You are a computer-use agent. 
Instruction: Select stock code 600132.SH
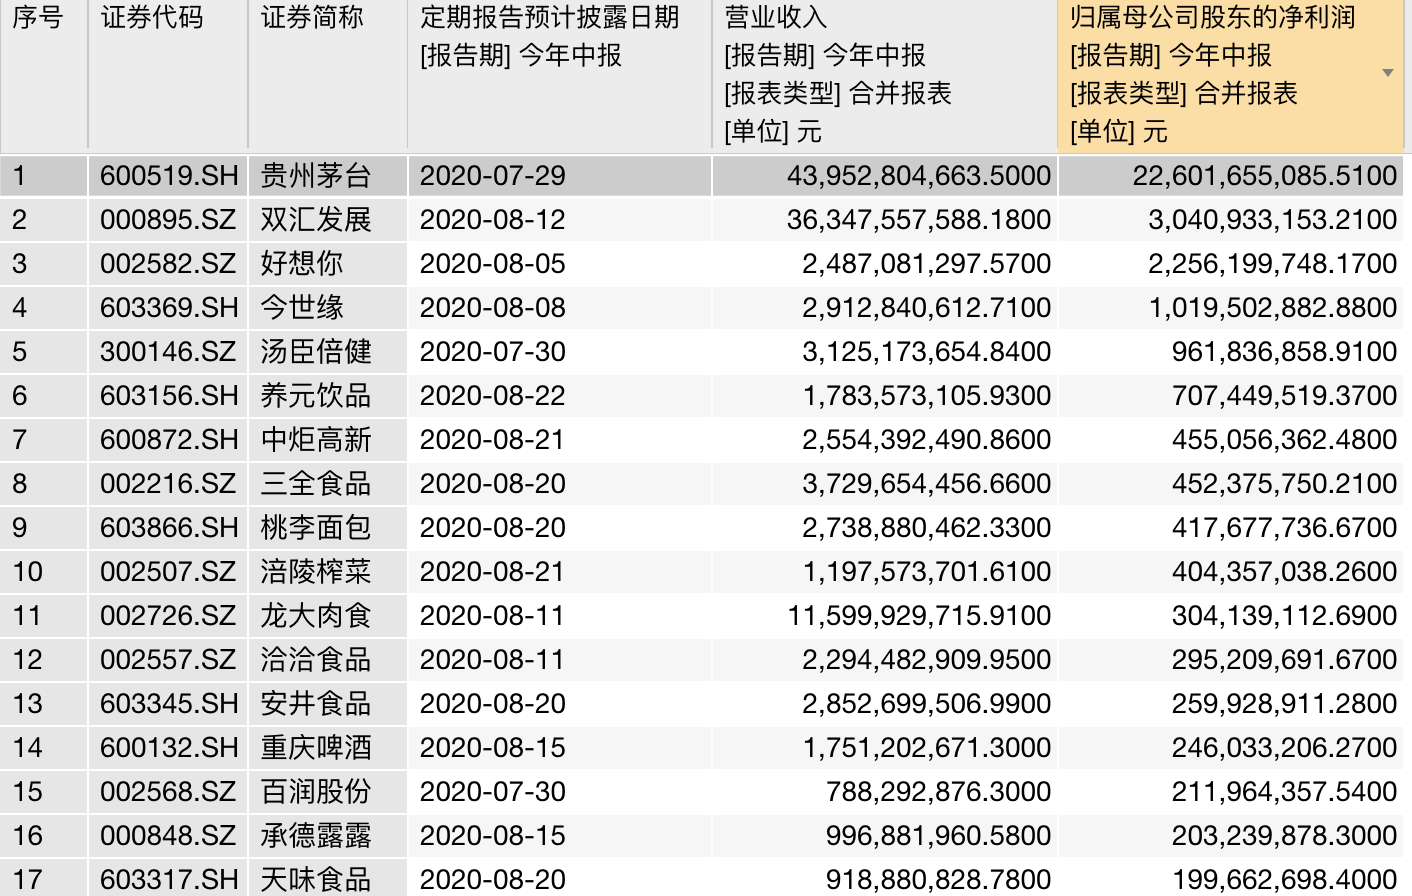(169, 748)
